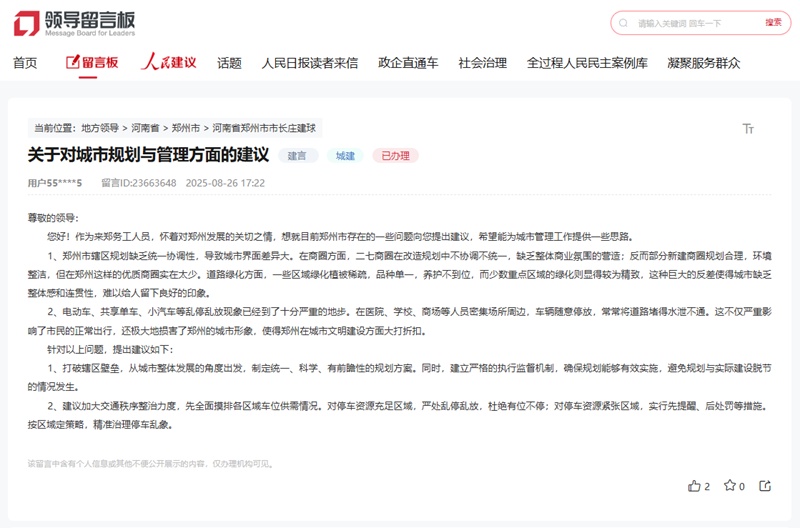Image resolution: width=800 pixels, height=528 pixels.
Task: Open the 城建 category tag
Action: [345, 156]
